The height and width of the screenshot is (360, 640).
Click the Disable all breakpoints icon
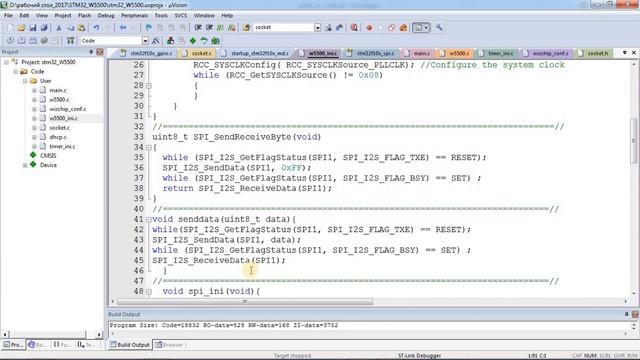coord(391,28)
